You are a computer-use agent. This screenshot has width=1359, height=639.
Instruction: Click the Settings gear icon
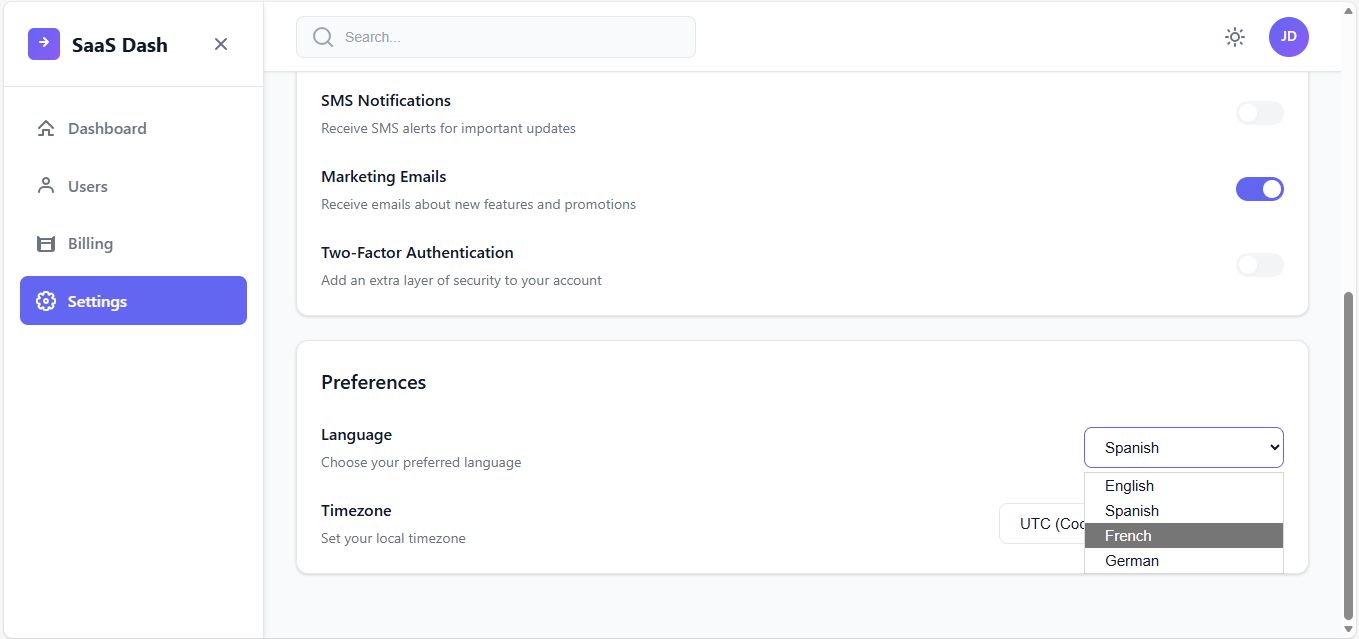tap(46, 301)
